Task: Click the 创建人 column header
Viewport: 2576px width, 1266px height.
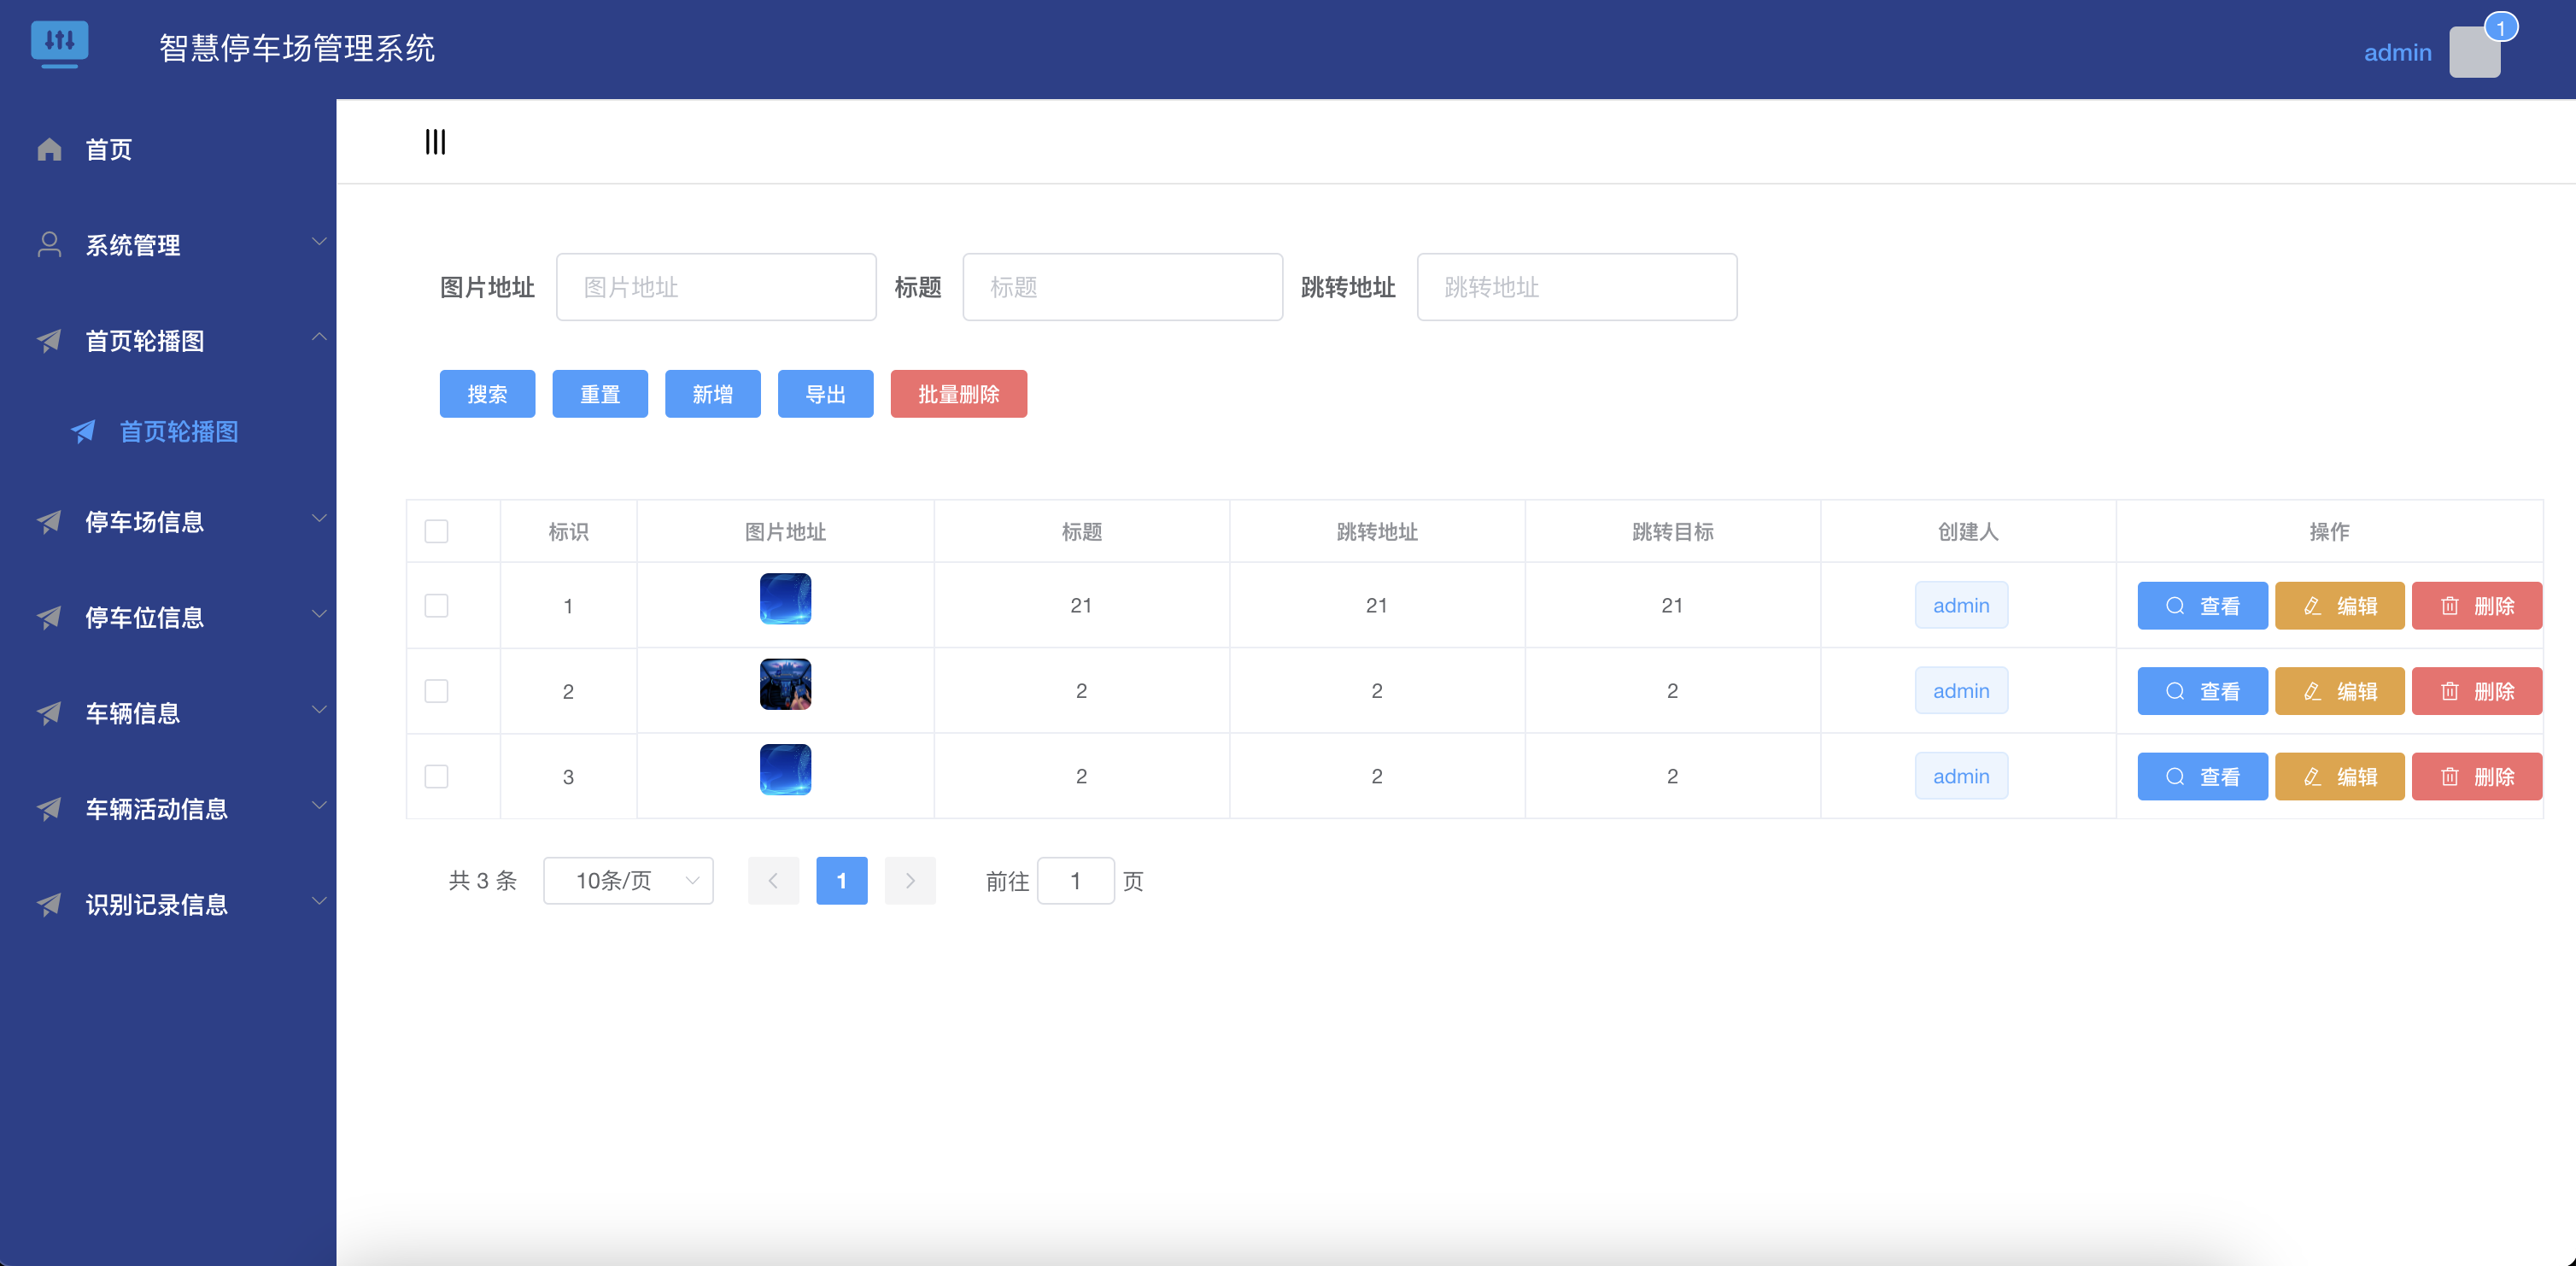Action: coord(1968,532)
